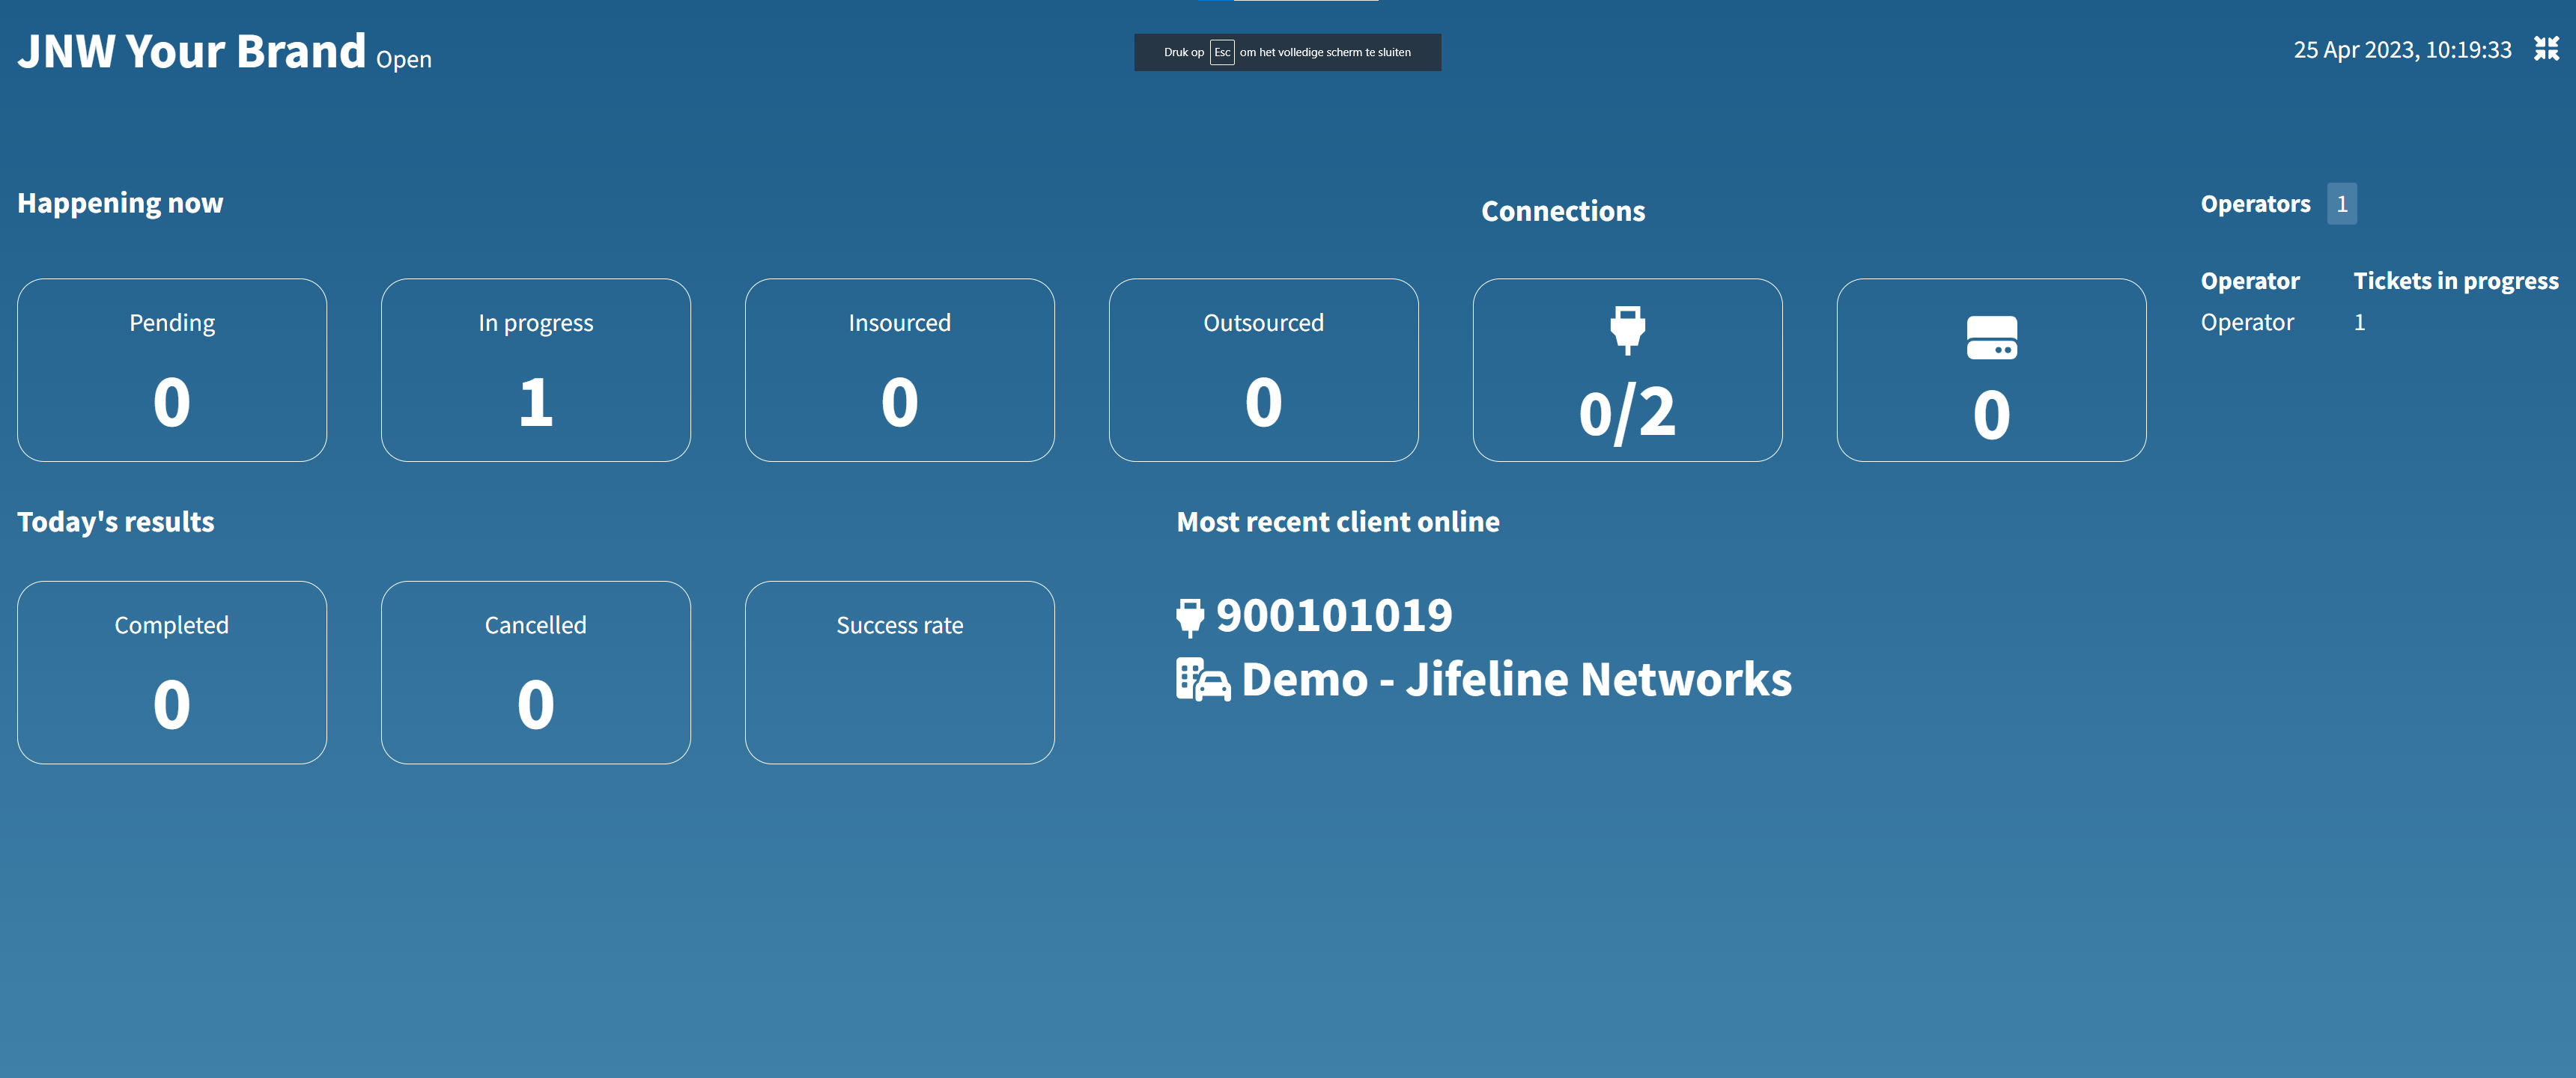Click the JNW Your Brand title

coord(192,52)
